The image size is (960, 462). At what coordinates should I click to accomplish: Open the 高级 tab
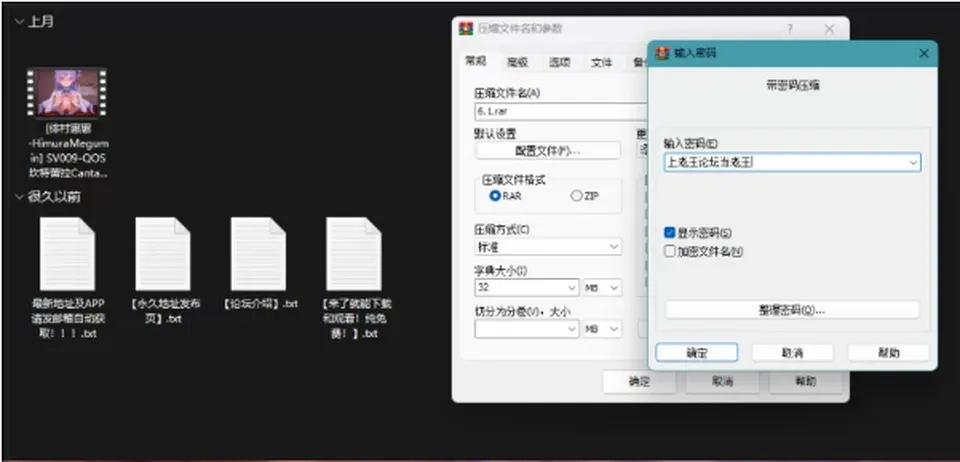click(517, 62)
